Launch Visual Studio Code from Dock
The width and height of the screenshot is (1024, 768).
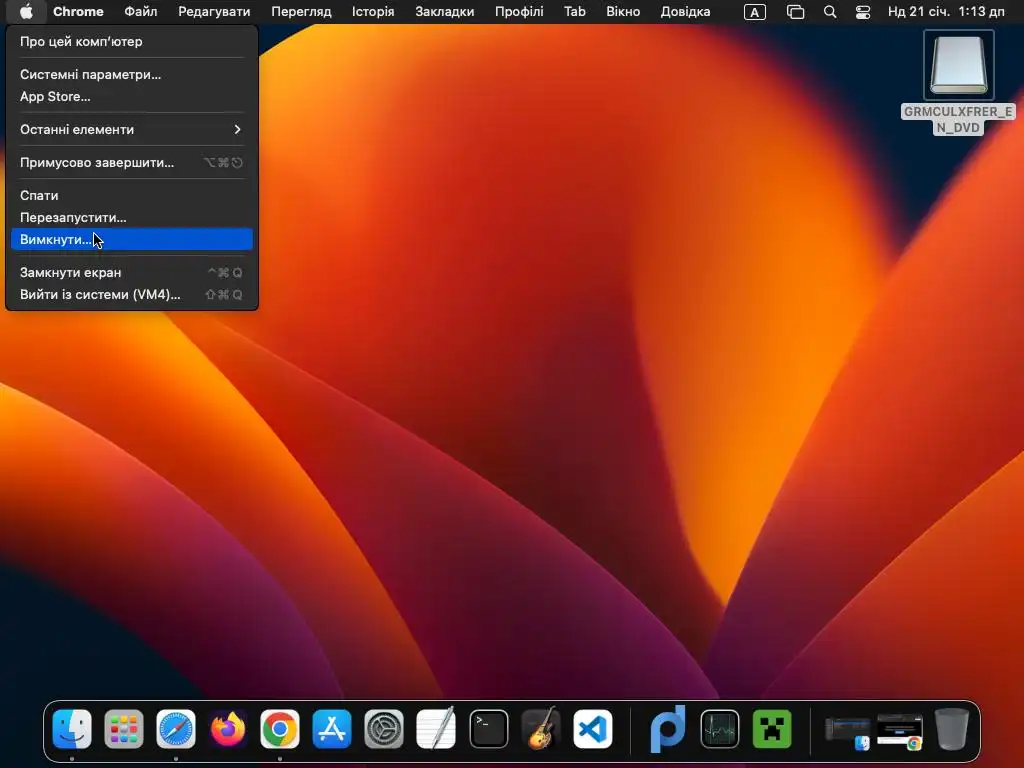(x=592, y=729)
